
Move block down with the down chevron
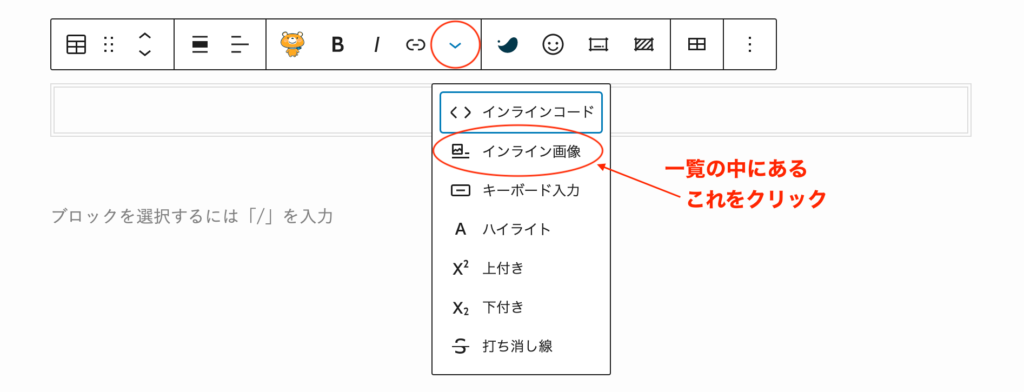point(145,53)
